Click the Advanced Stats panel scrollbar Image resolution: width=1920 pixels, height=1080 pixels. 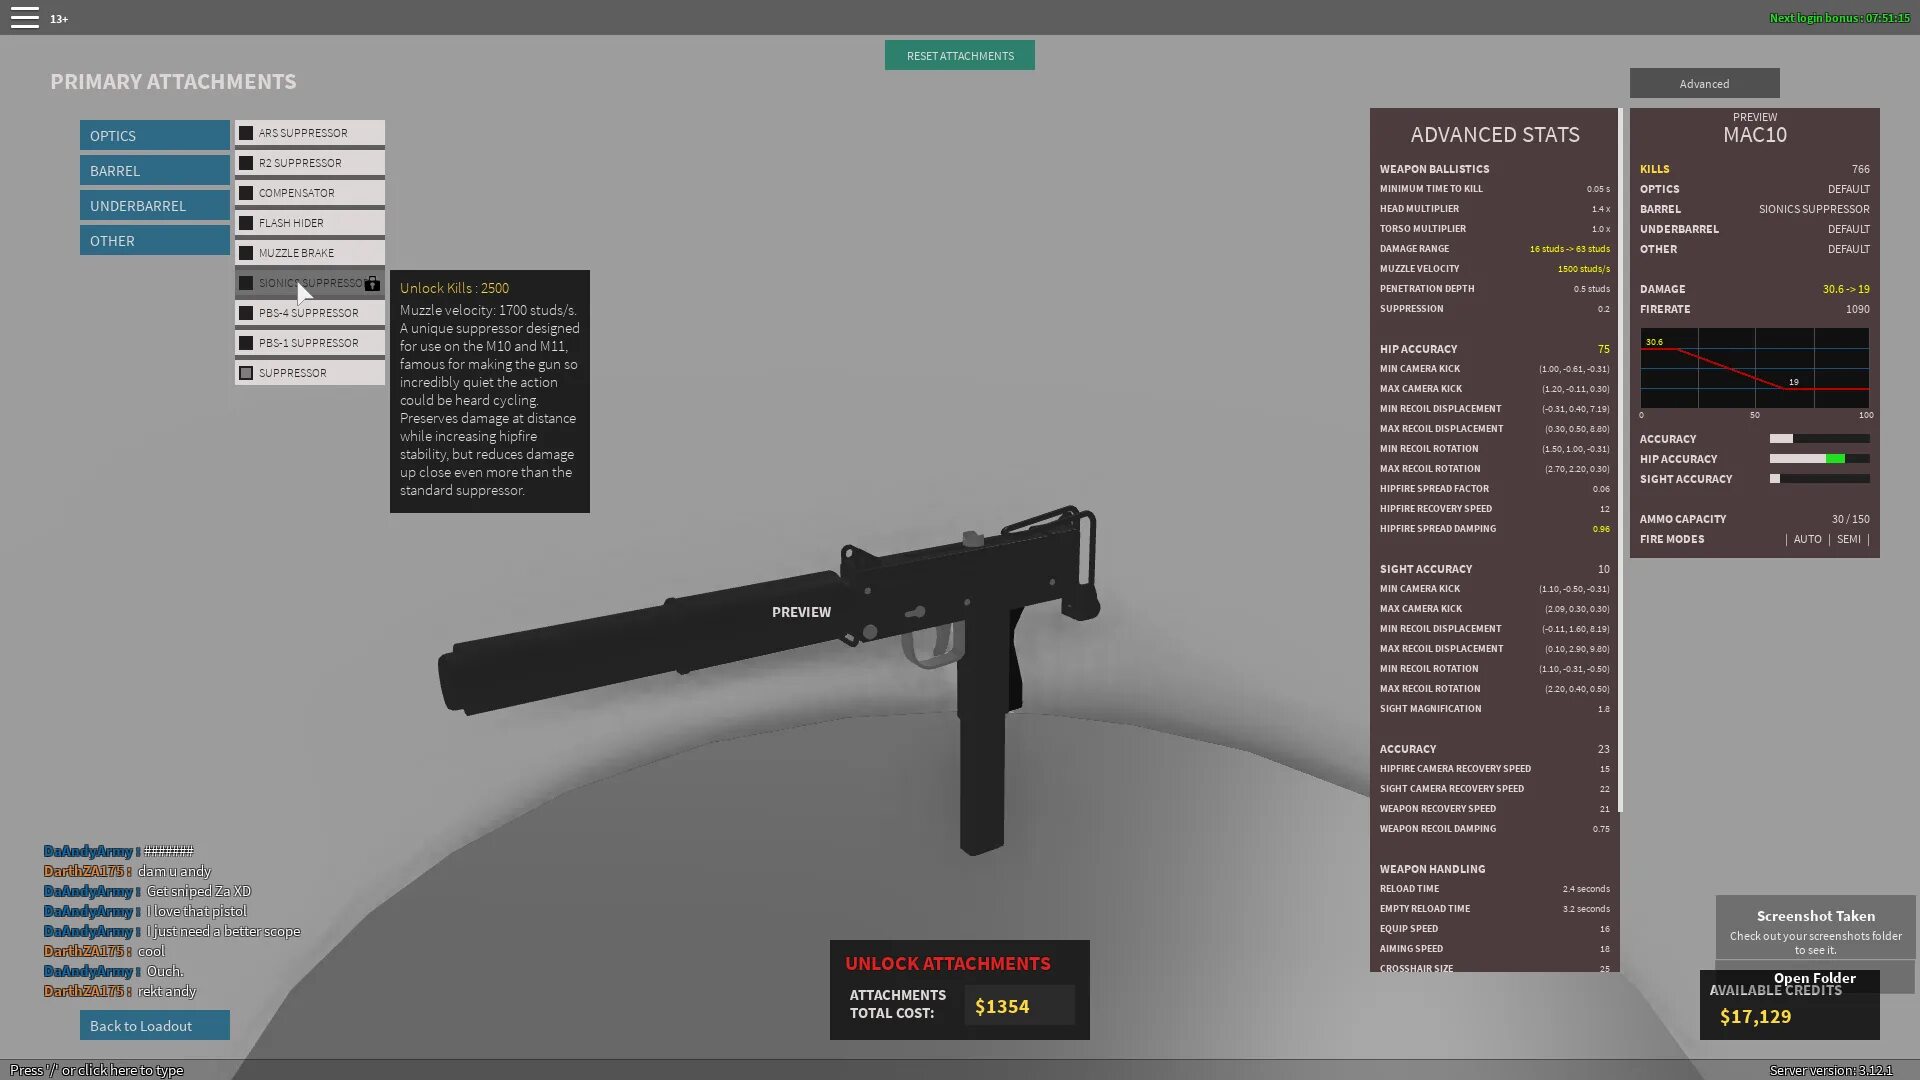(x=1620, y=460)
